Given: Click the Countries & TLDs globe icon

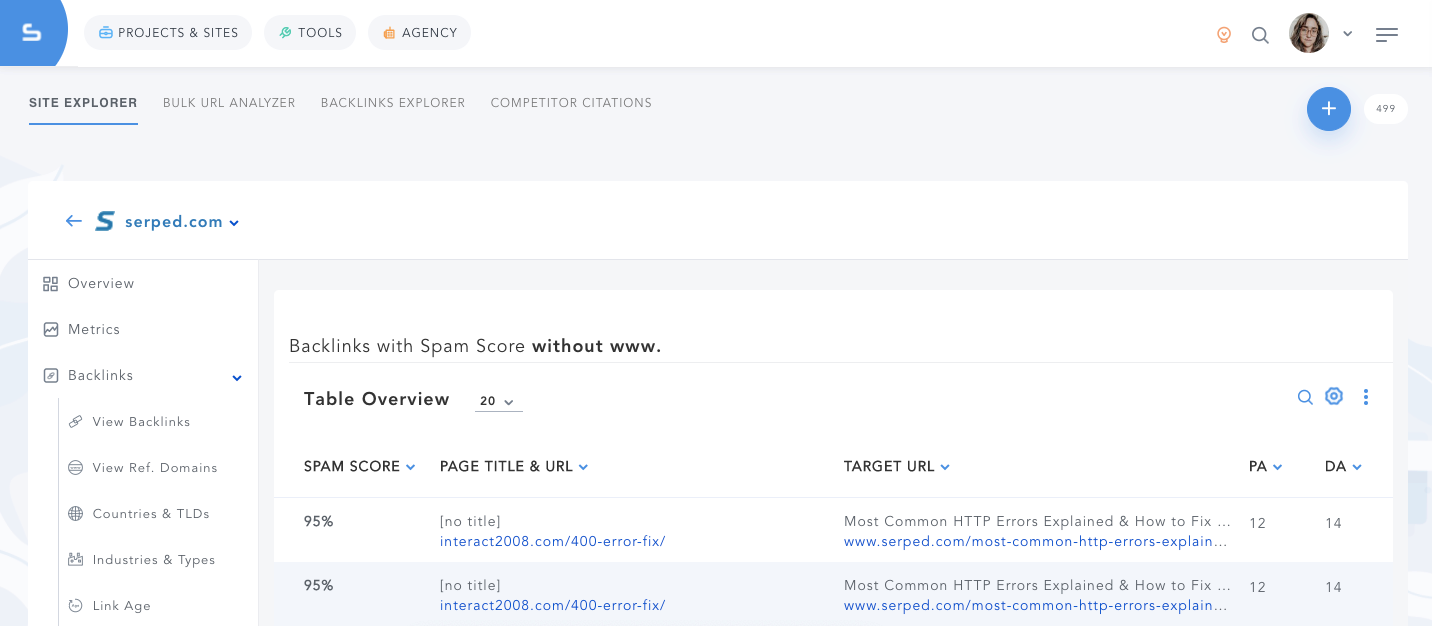Looking at the screenshot, I should [x=75, y=514].
